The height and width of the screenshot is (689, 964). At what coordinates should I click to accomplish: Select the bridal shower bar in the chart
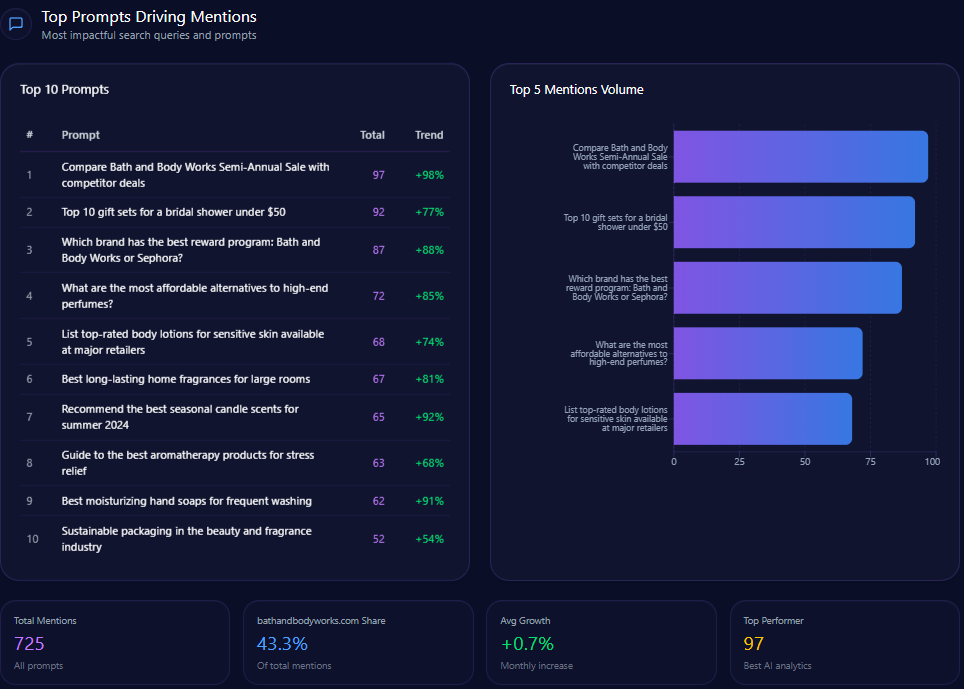click(794, 222)
